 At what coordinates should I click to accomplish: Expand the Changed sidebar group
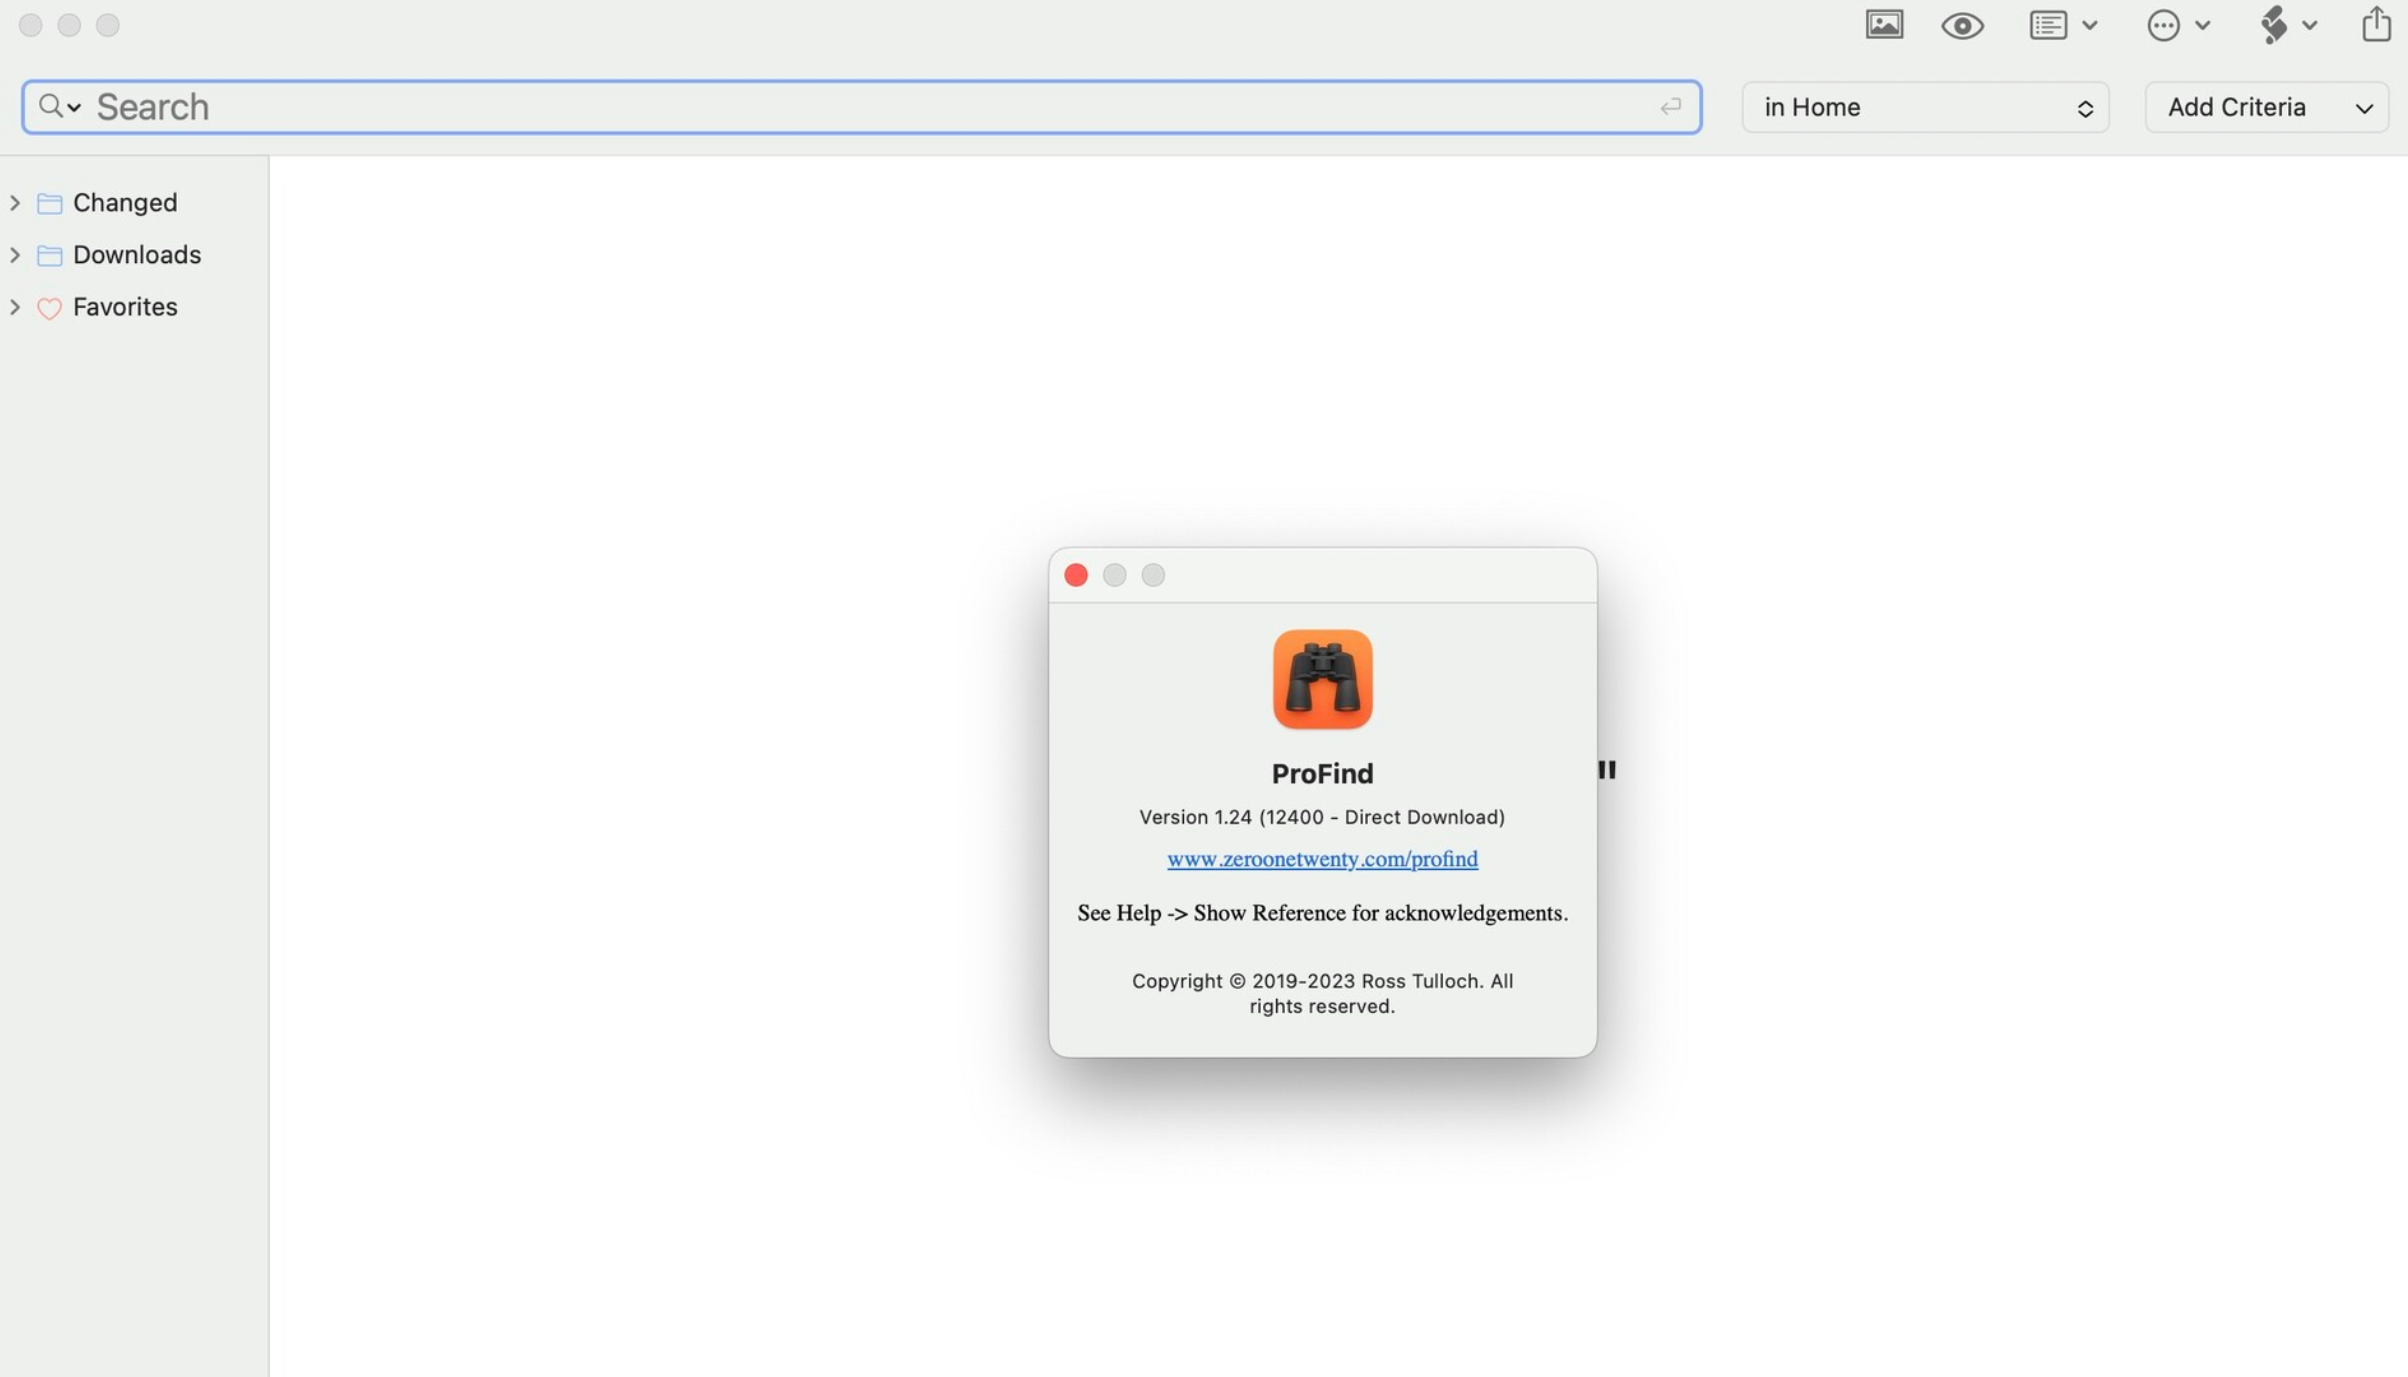coord(15,202)
